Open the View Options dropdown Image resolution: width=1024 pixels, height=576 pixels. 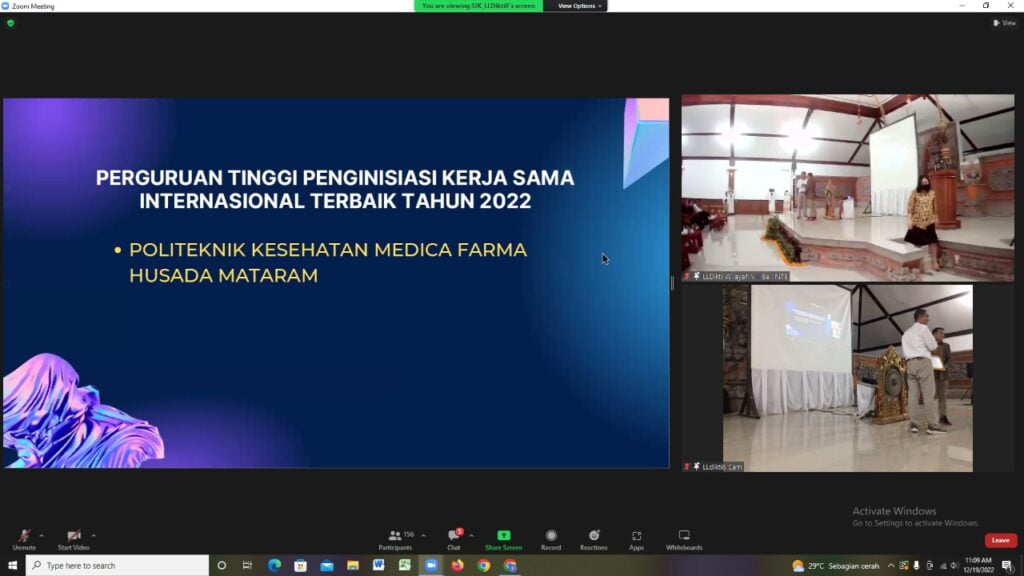[579, 6]
